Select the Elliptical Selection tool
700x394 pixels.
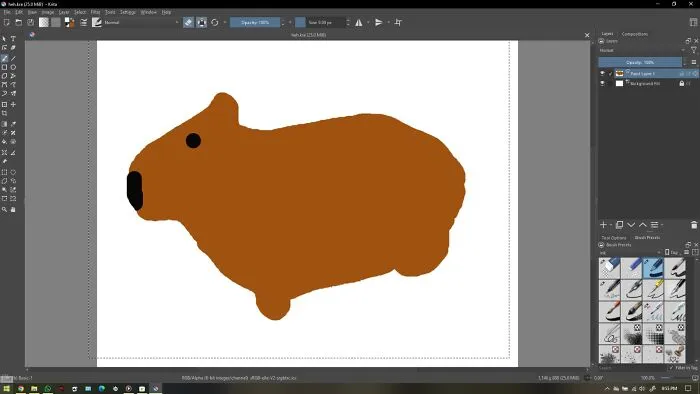pos(13,172)
